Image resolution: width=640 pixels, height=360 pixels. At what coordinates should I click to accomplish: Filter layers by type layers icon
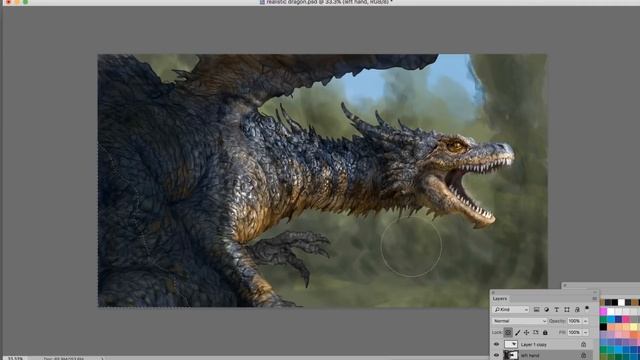tap(556, 310)
